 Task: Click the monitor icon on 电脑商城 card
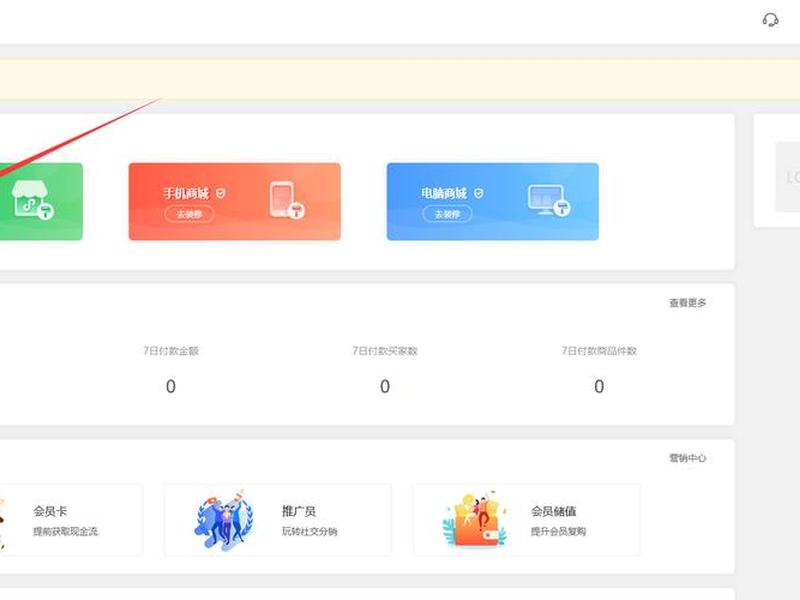[549, 200]
